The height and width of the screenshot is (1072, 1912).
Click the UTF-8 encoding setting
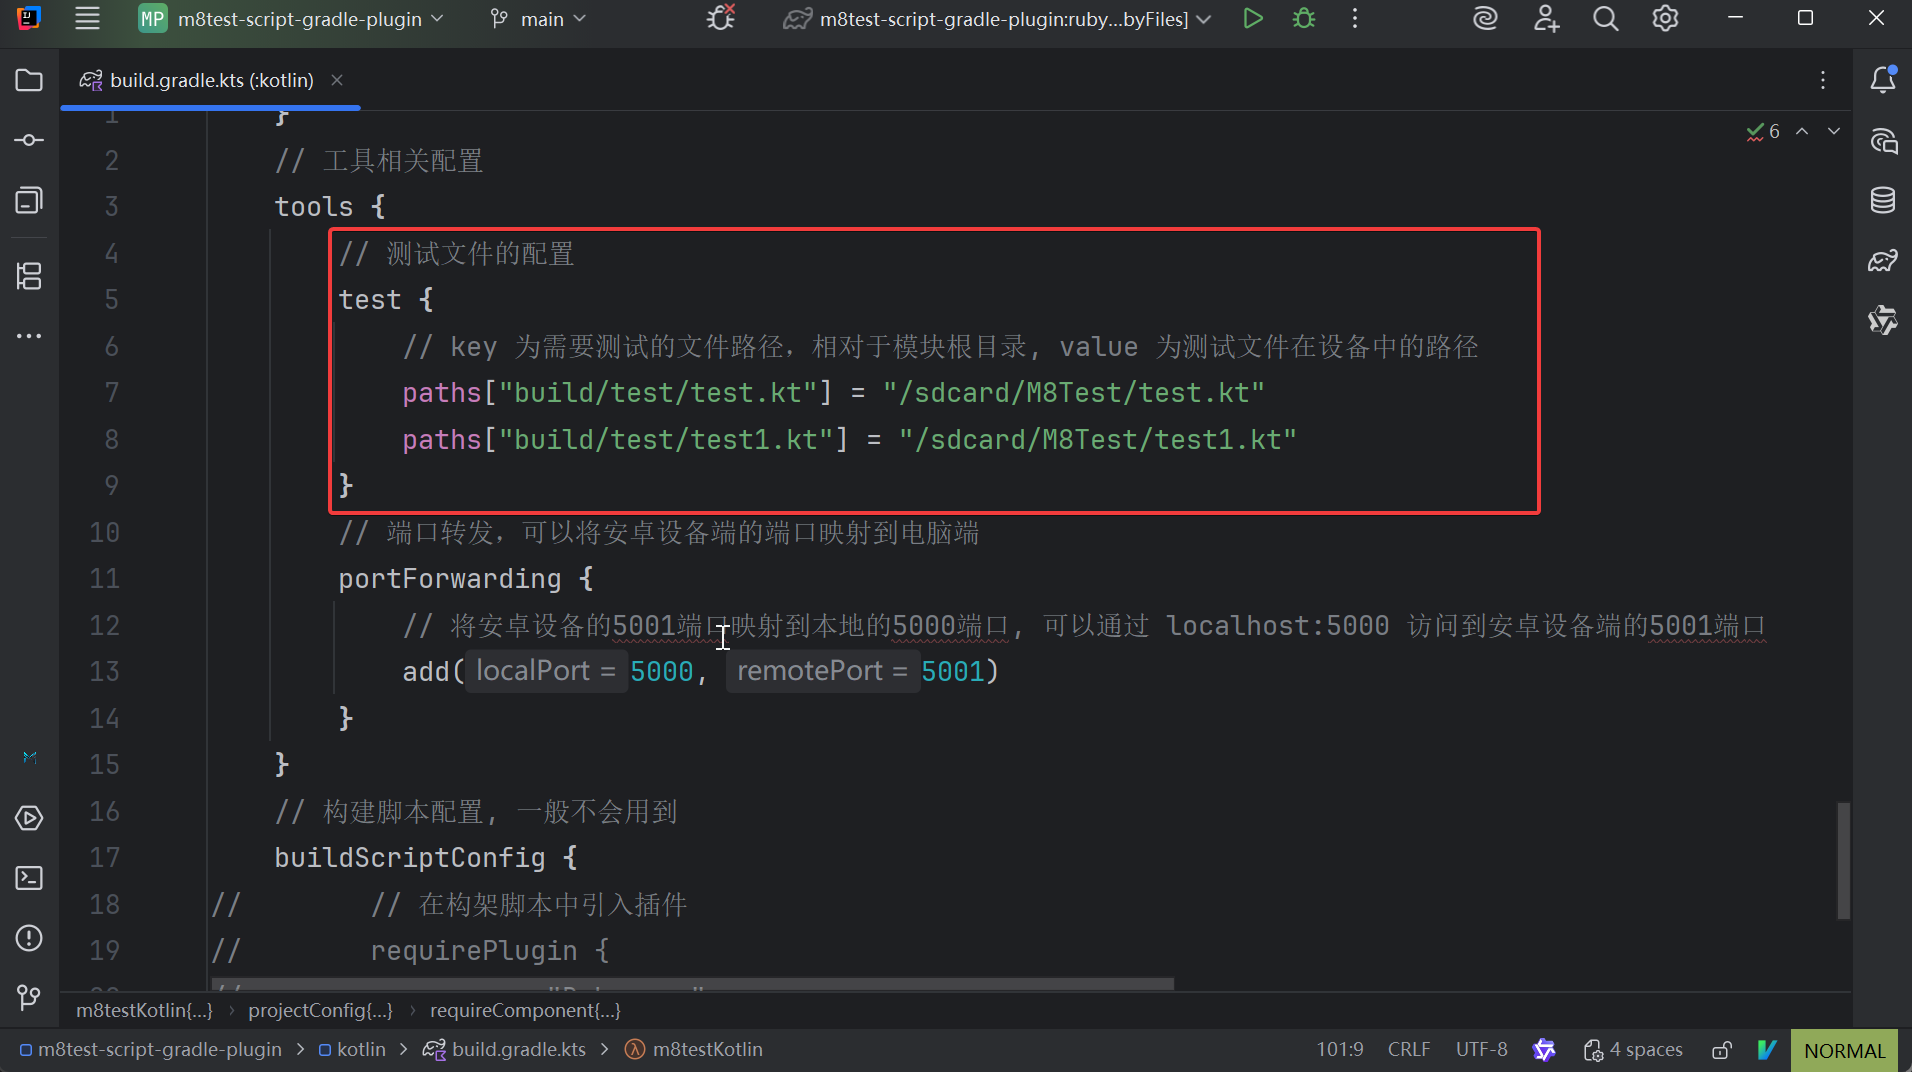coord(1481,1050)
